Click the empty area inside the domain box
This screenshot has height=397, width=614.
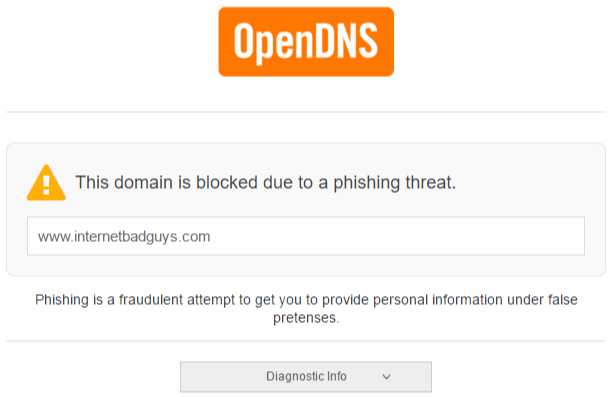coord(395,236)
